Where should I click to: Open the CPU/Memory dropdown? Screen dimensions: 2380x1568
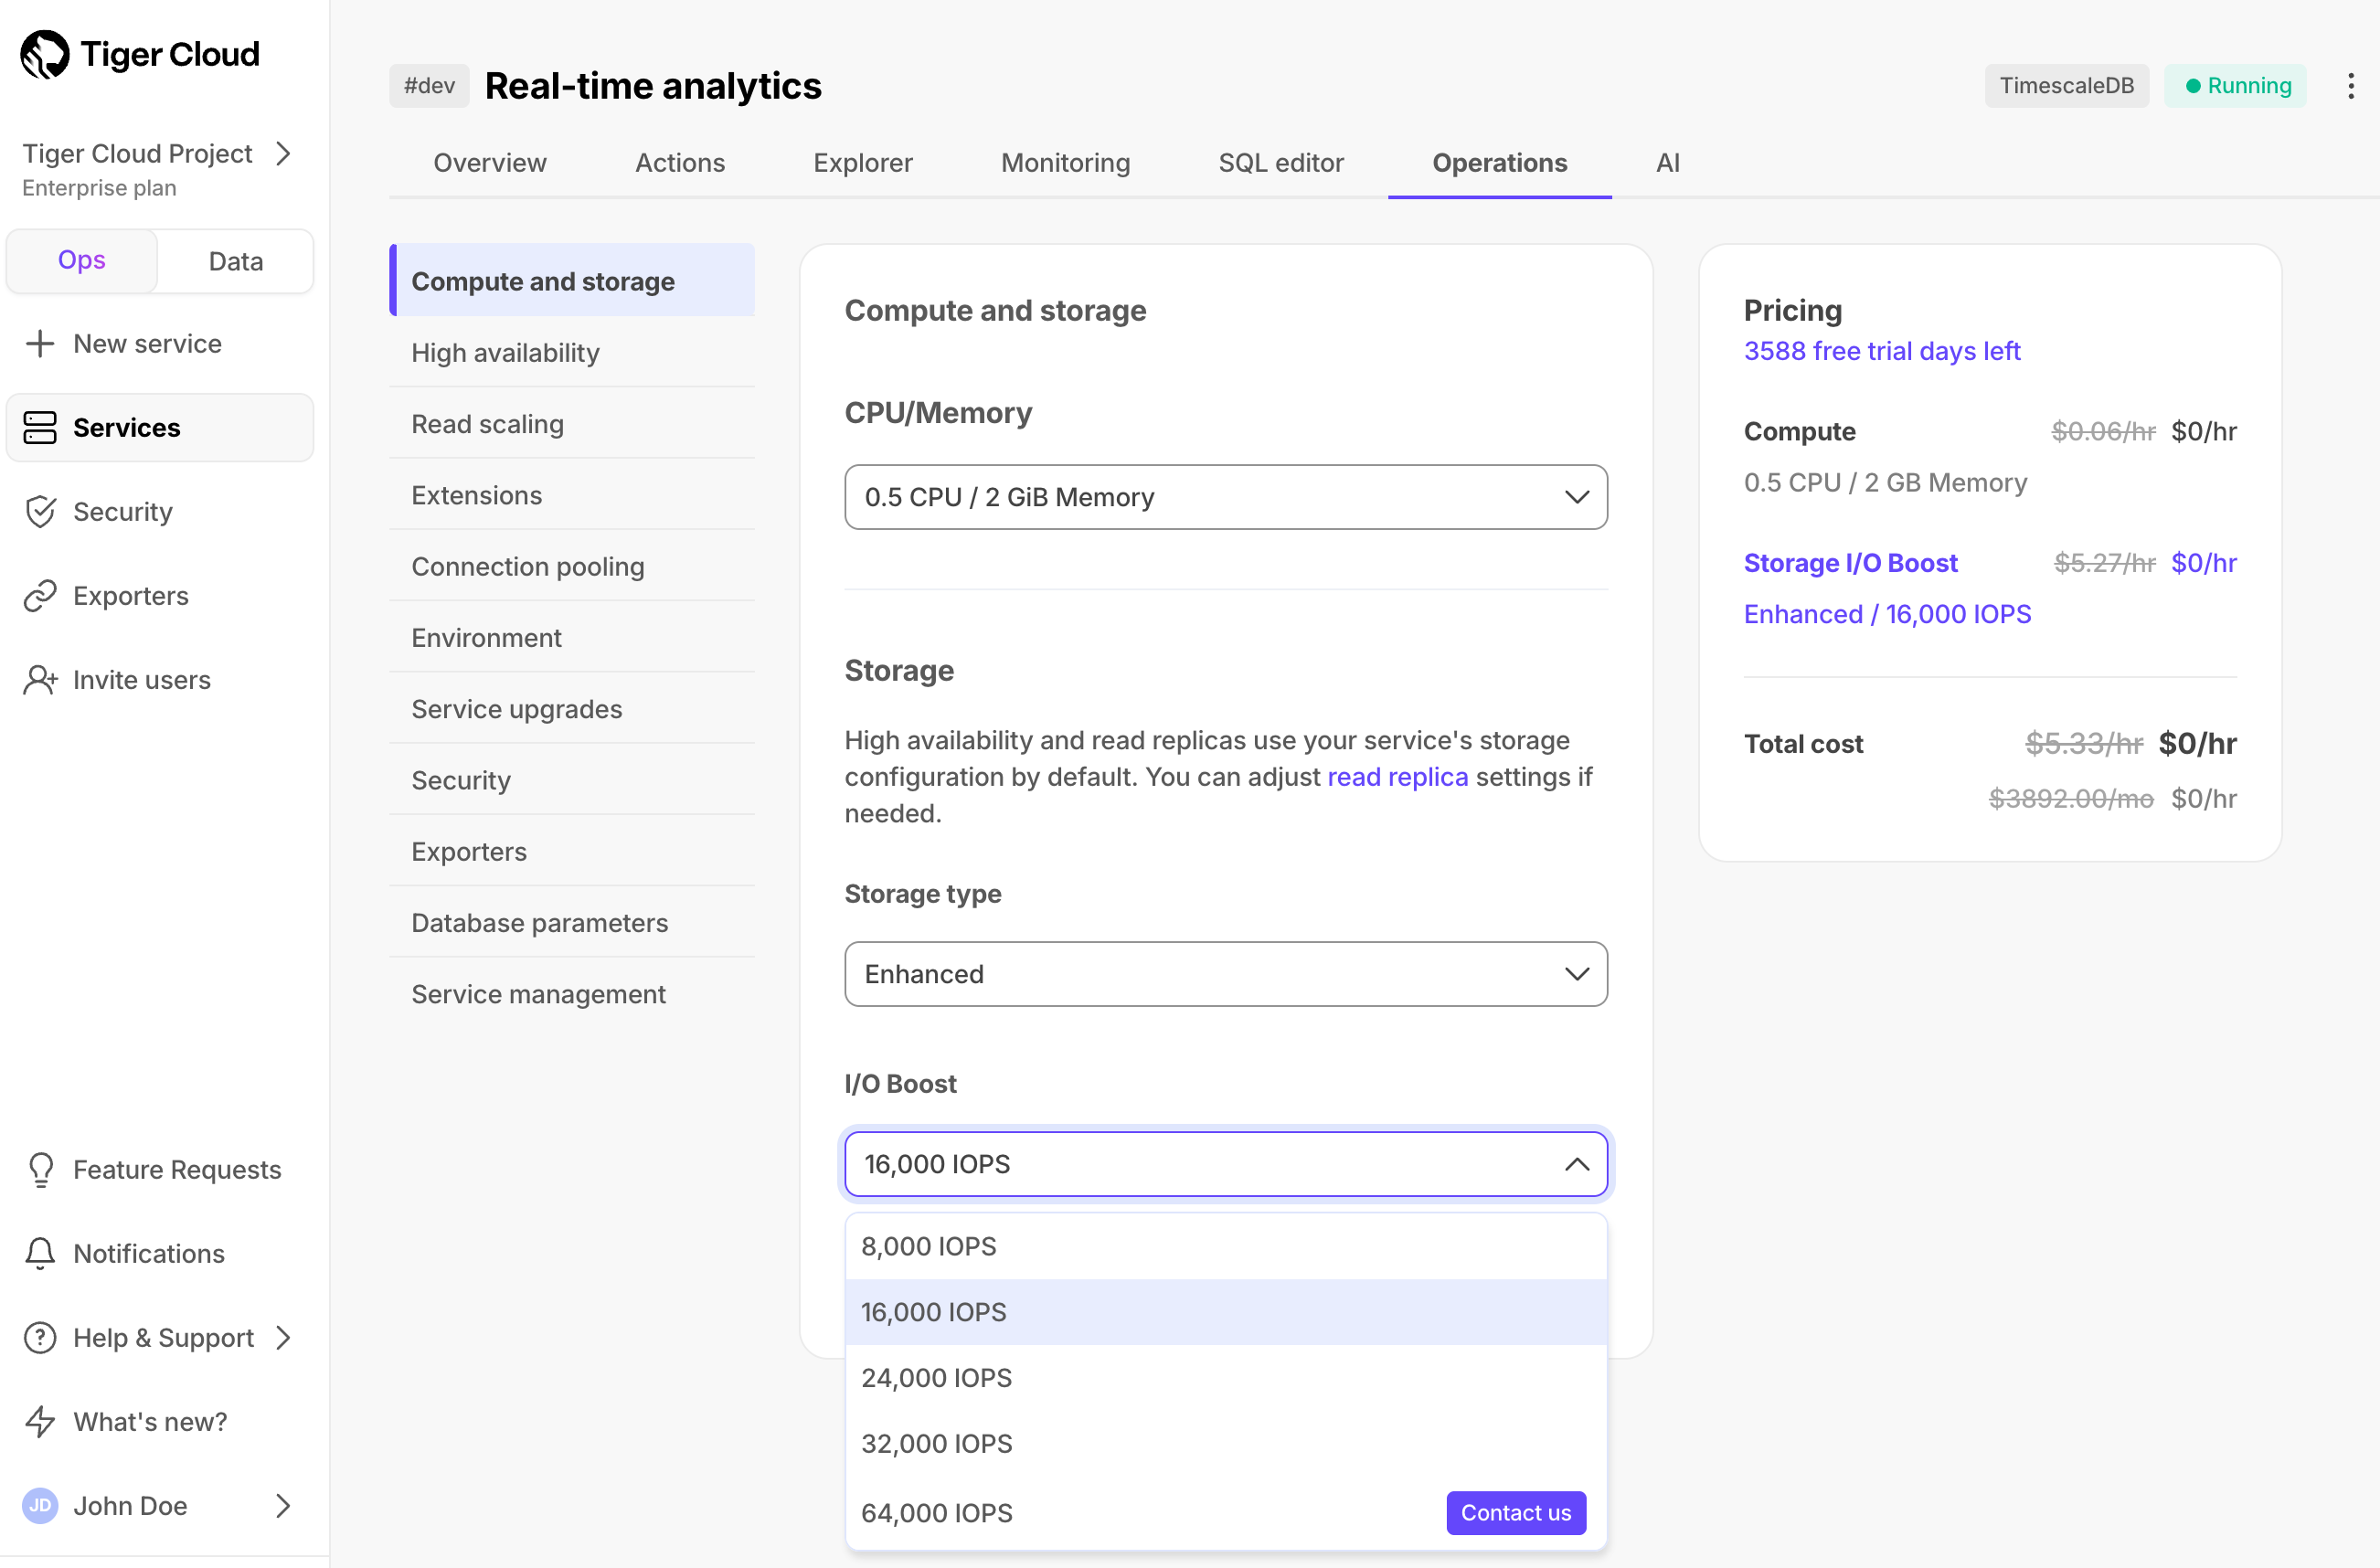point(1225,497)
